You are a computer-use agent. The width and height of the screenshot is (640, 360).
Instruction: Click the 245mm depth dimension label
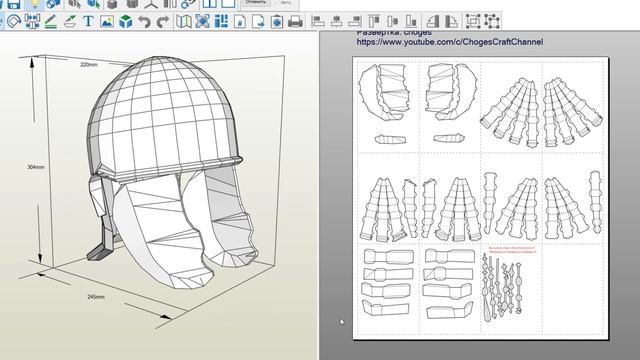pos(96,297)
